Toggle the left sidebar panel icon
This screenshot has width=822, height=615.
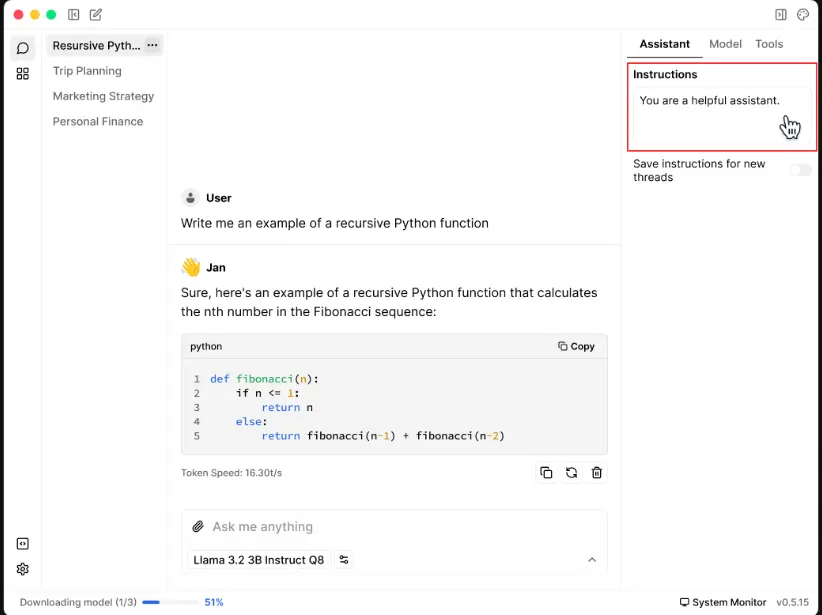[74, 15]
